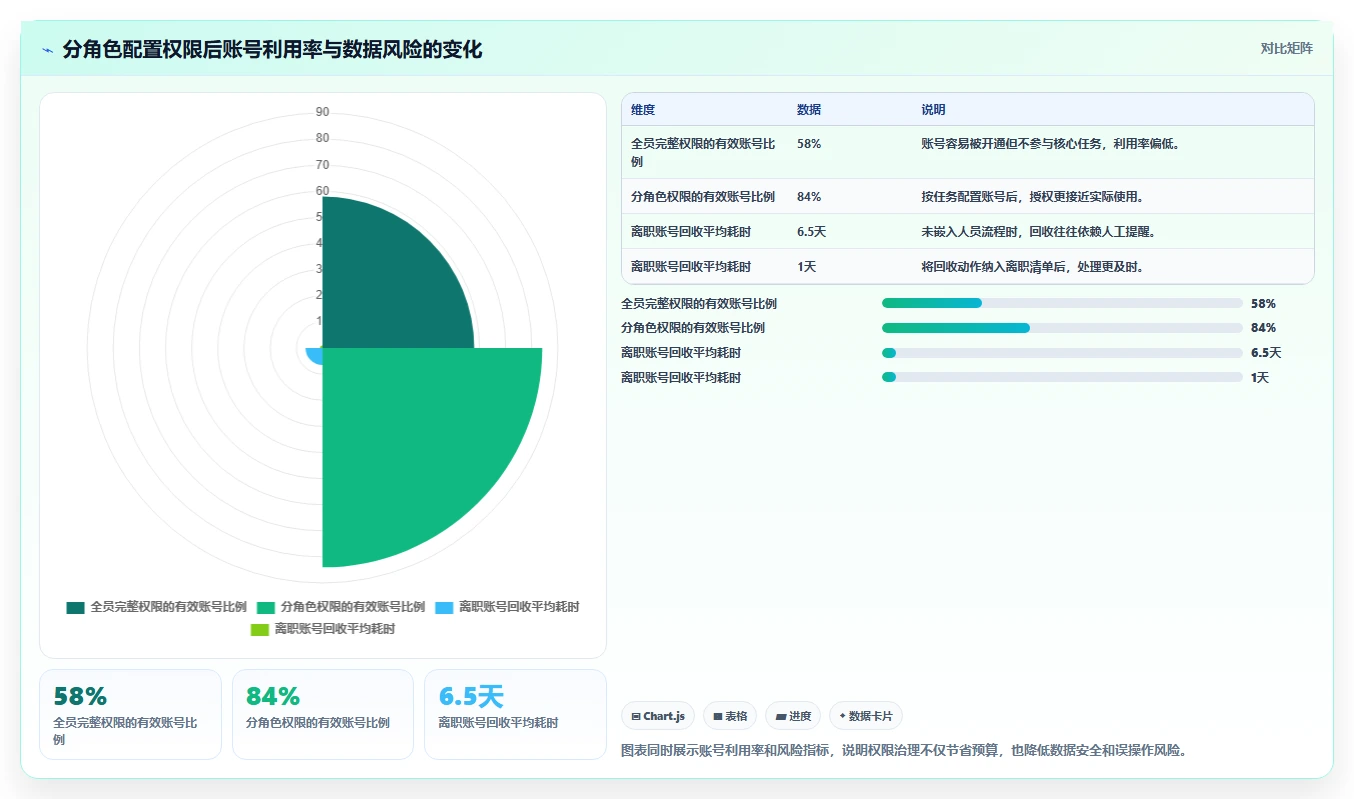Click the 全员完整权限的有效账号比例 progress row label
1354x799 pixels.
pos(699,304)
